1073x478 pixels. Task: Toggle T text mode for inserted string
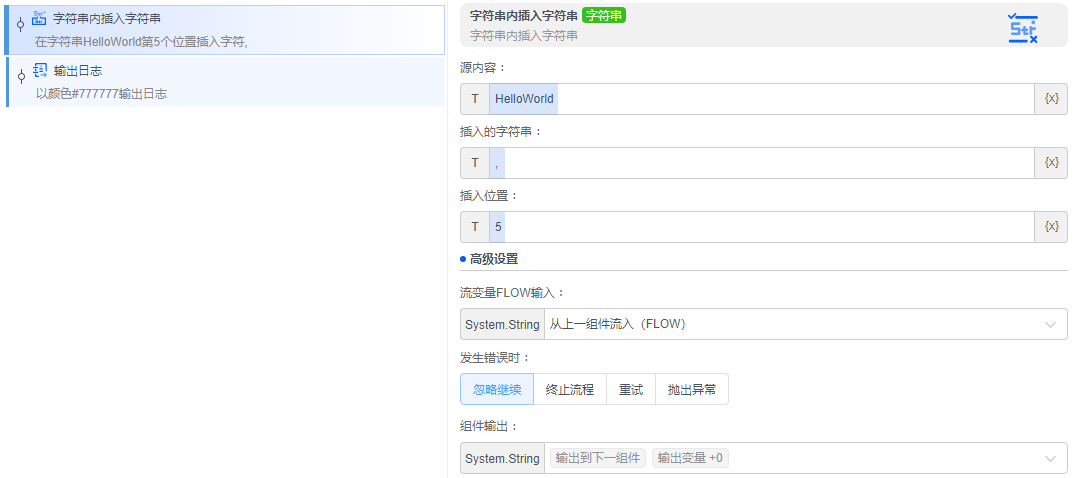(x=475, y=163)
